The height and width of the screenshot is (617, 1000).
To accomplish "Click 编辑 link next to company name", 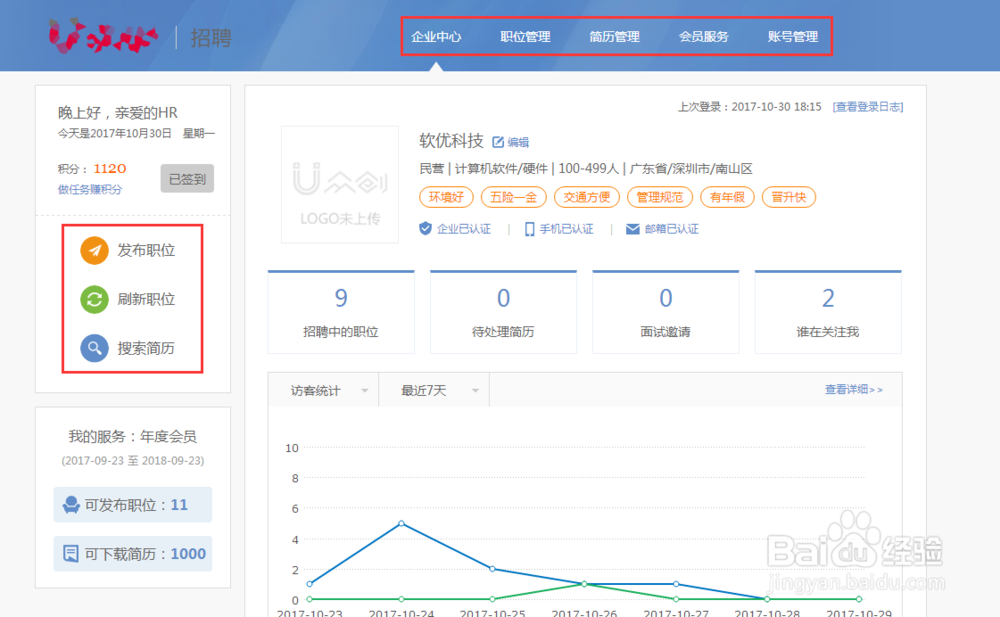I will click(518, 142).
